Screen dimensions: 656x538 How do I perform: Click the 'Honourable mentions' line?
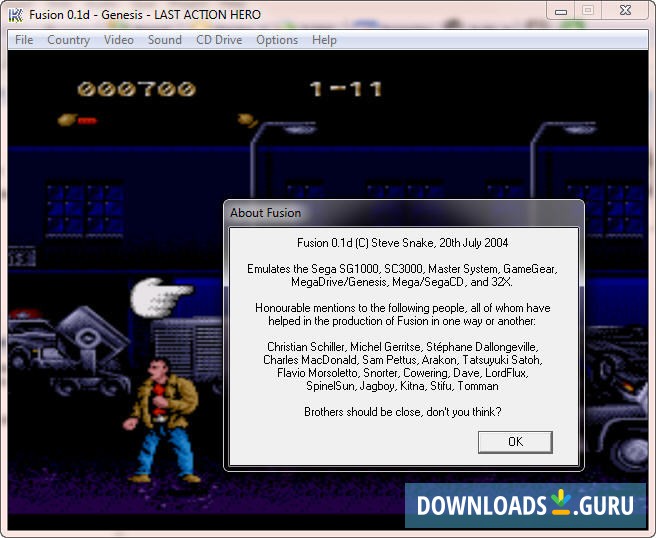pos(402,308)
